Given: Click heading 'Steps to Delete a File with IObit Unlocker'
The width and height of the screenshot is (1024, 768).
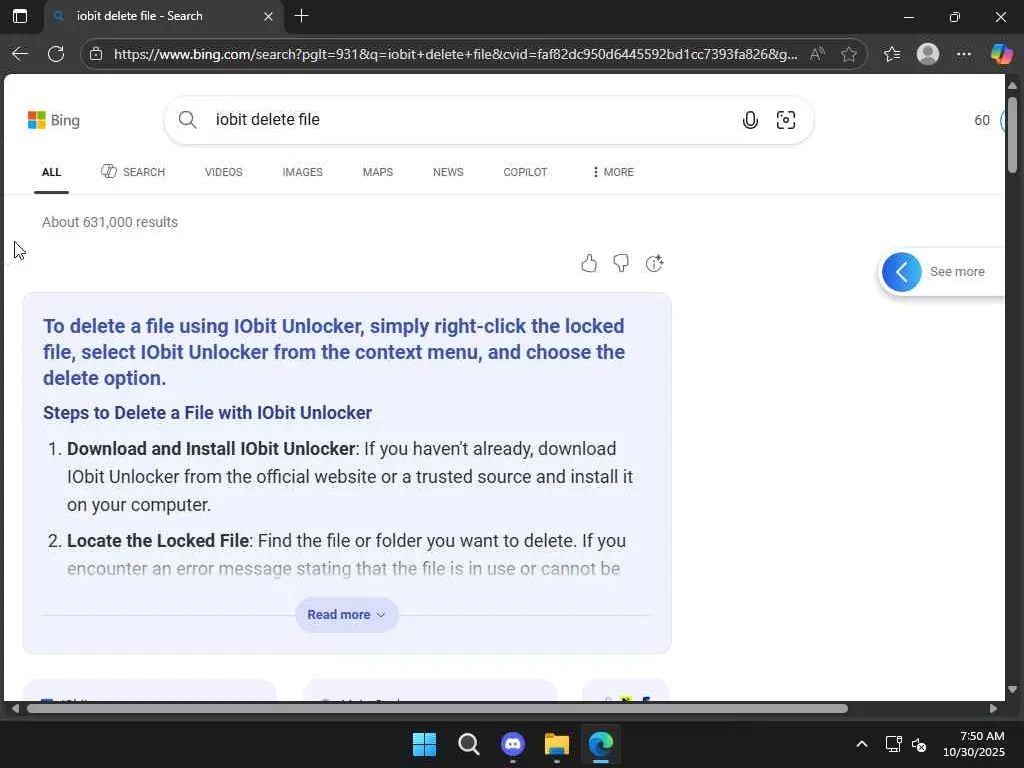Looking at the screenshot, I should pyautogui.click(x=208, y=413).
